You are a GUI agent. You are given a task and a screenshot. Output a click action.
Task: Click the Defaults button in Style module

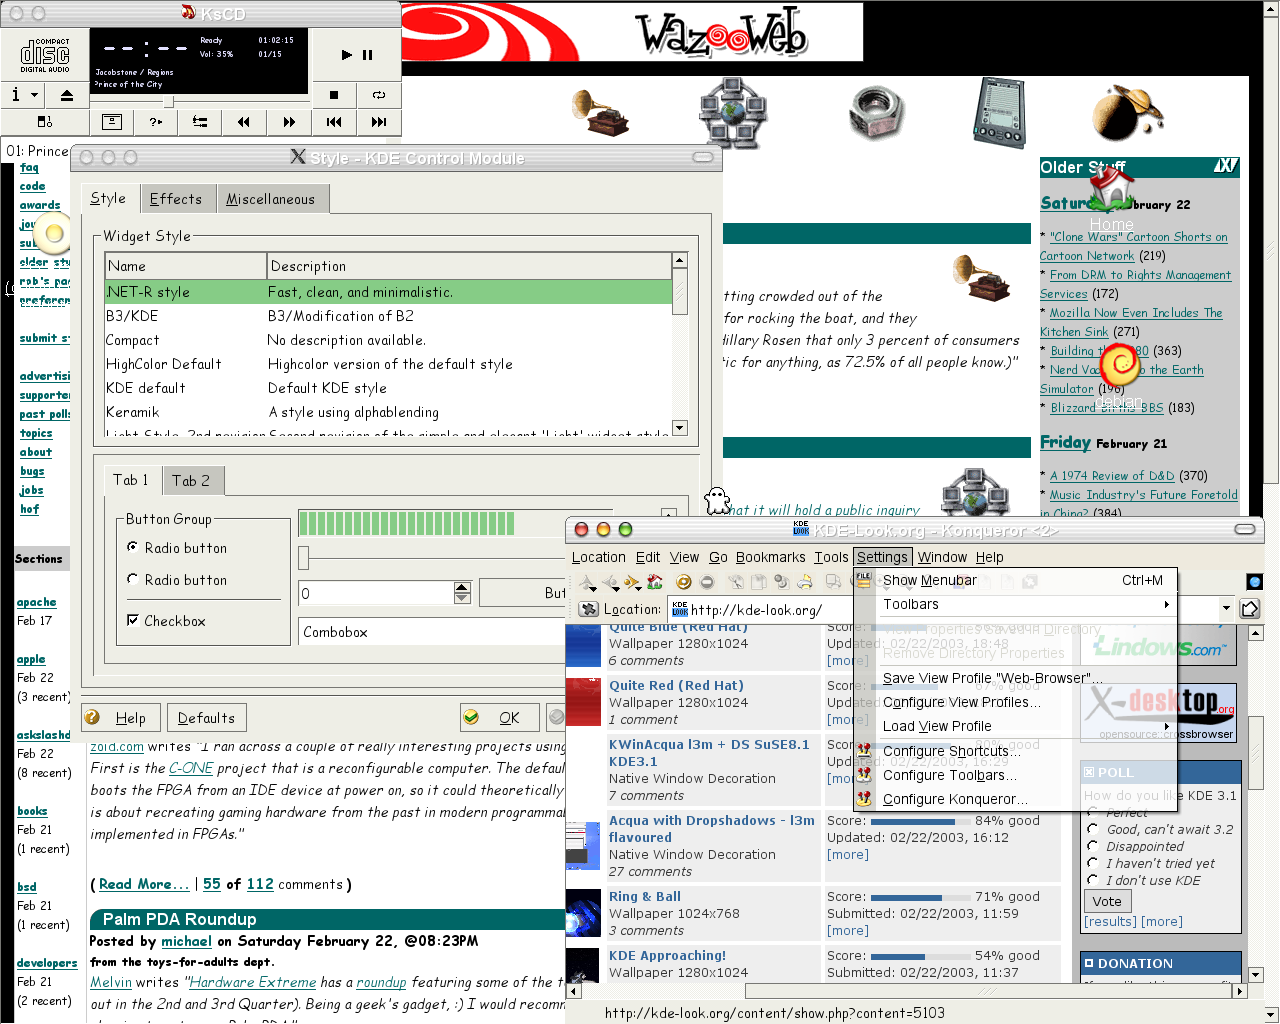coord(206,718)
